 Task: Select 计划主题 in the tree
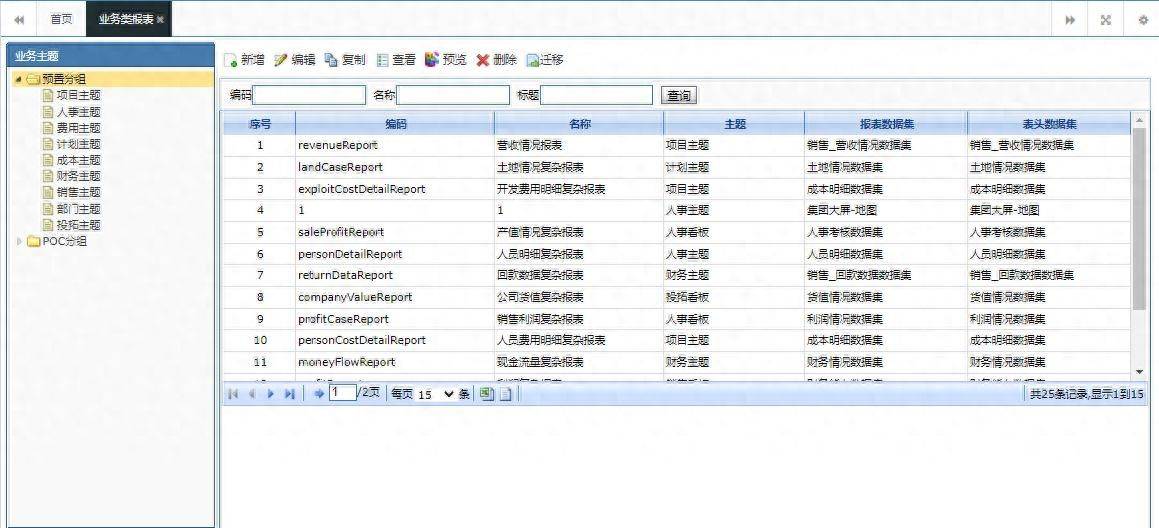[x=78, y=144]
